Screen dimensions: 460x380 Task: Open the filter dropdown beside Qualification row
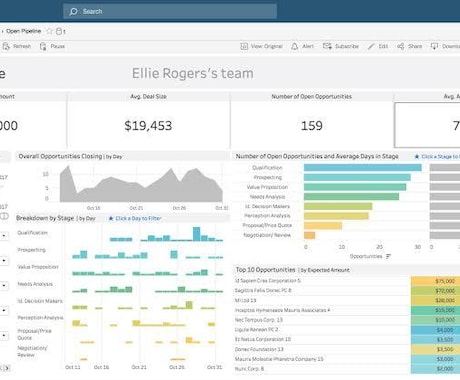coord(4,236)
